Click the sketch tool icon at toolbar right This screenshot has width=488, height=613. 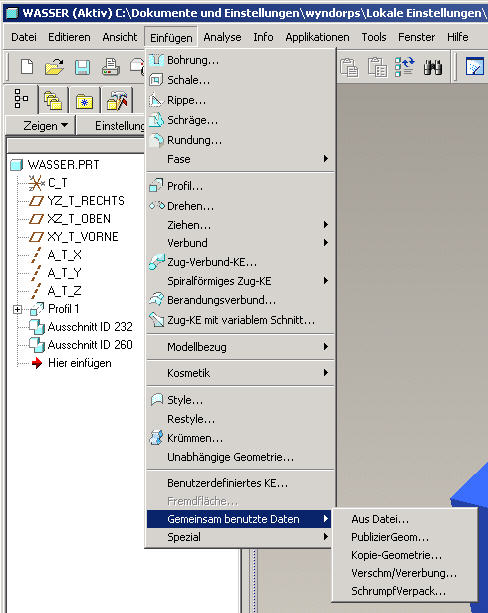(475, 66)
